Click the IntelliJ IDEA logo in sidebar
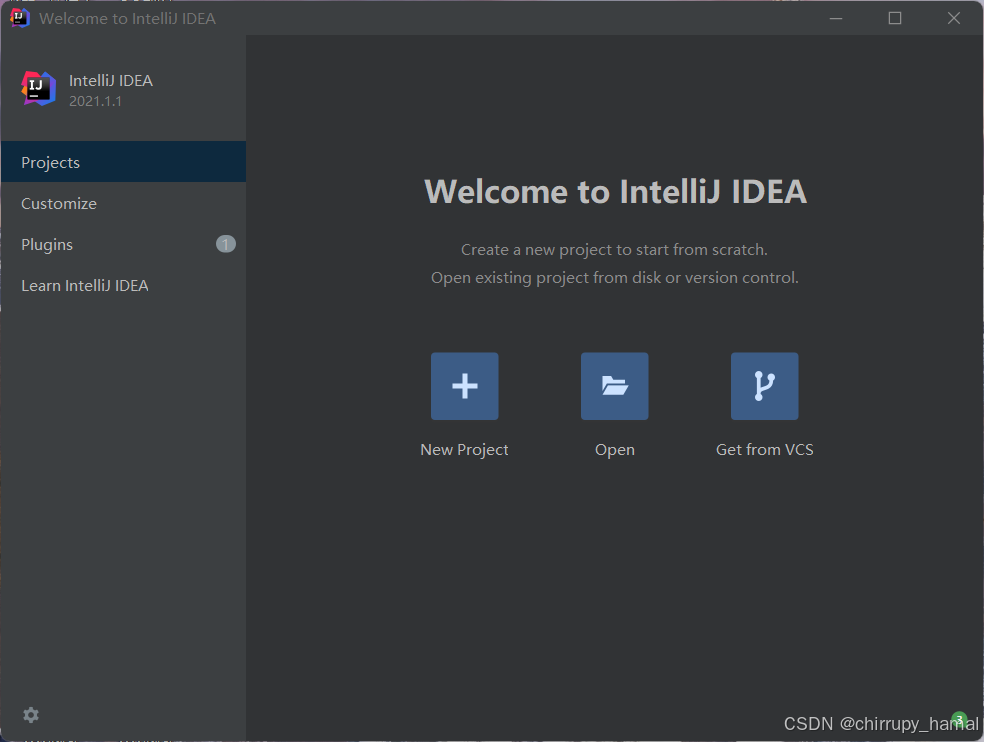984x742 pixels. pos(38,89)
